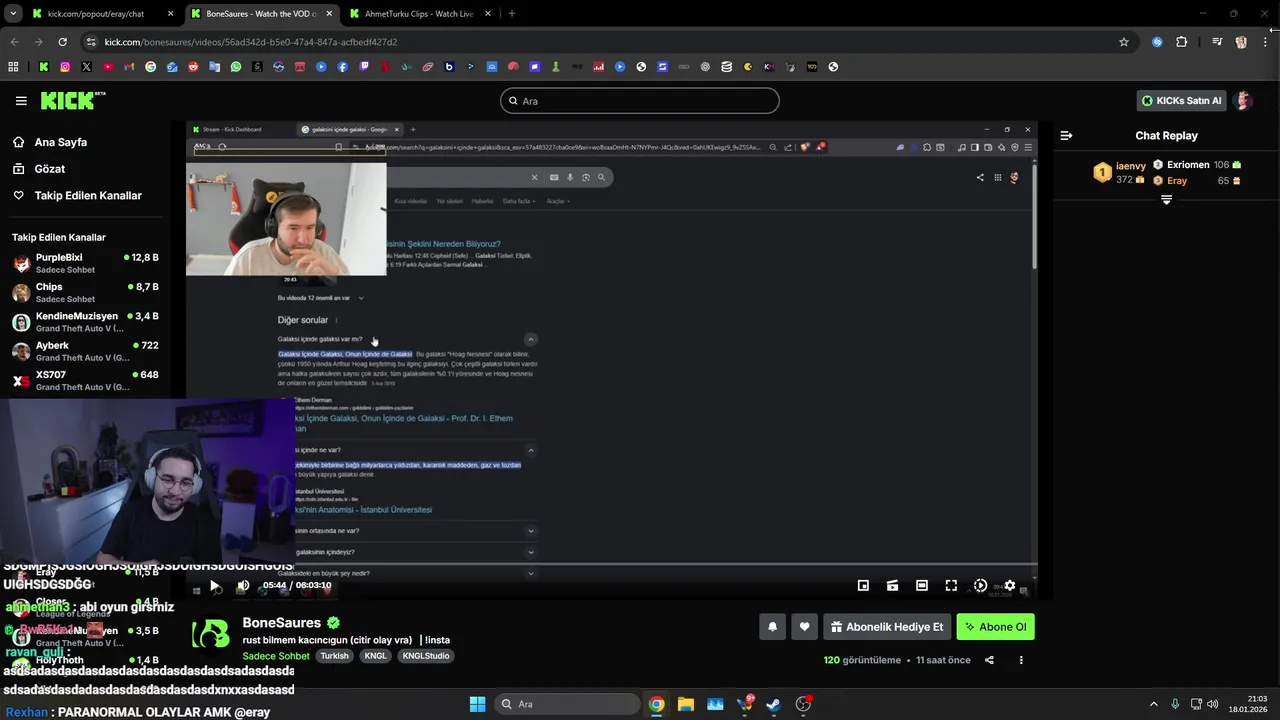Open picture-in-picture mini player
Screen dimensions: 1280x720
click(863, 585)
